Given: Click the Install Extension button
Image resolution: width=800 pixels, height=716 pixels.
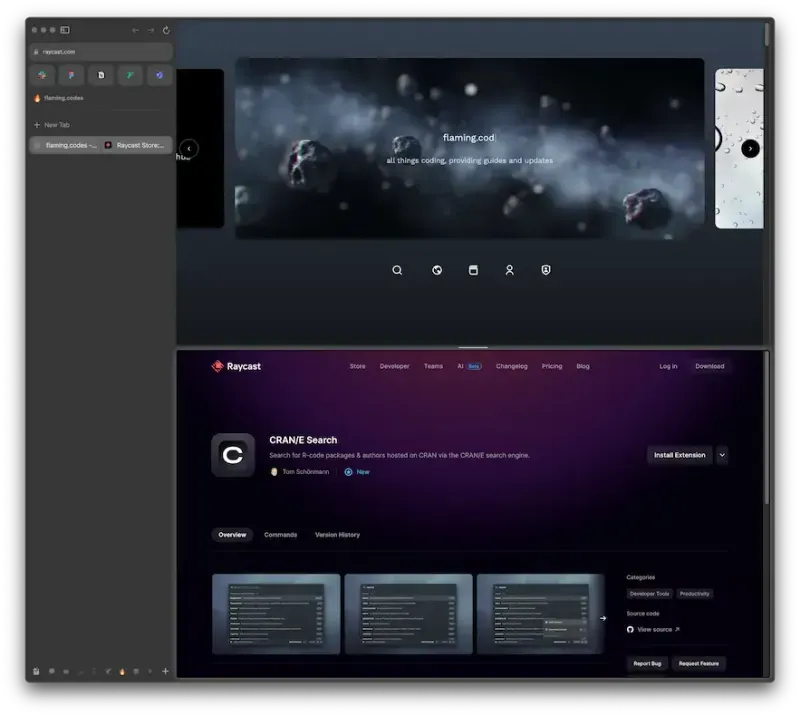Looking at the screenshot, I should pos(680,455).
